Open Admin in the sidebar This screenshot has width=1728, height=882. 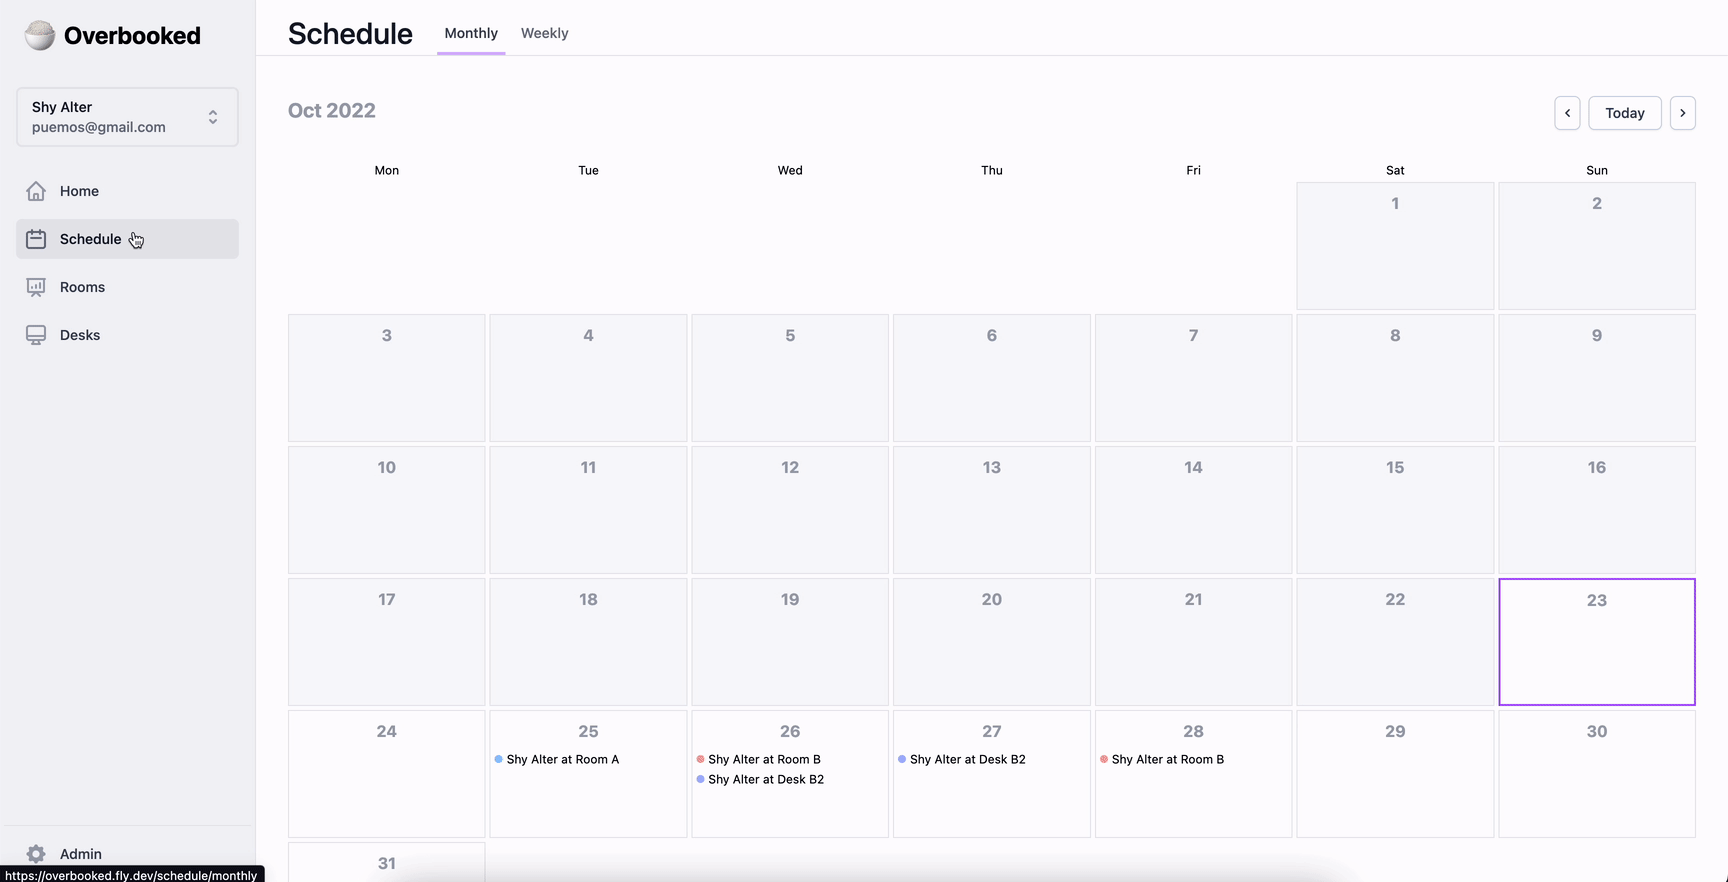point(127,854)
